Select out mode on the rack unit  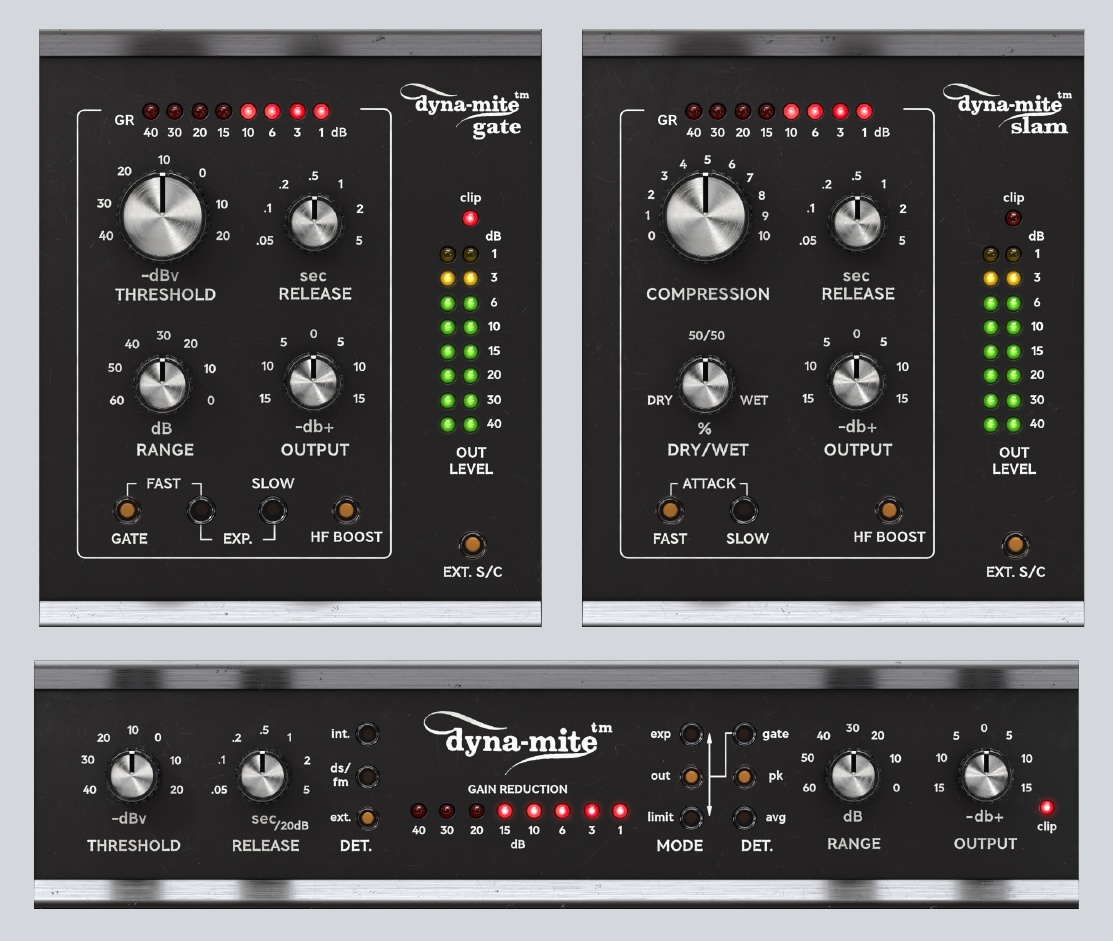691,776
